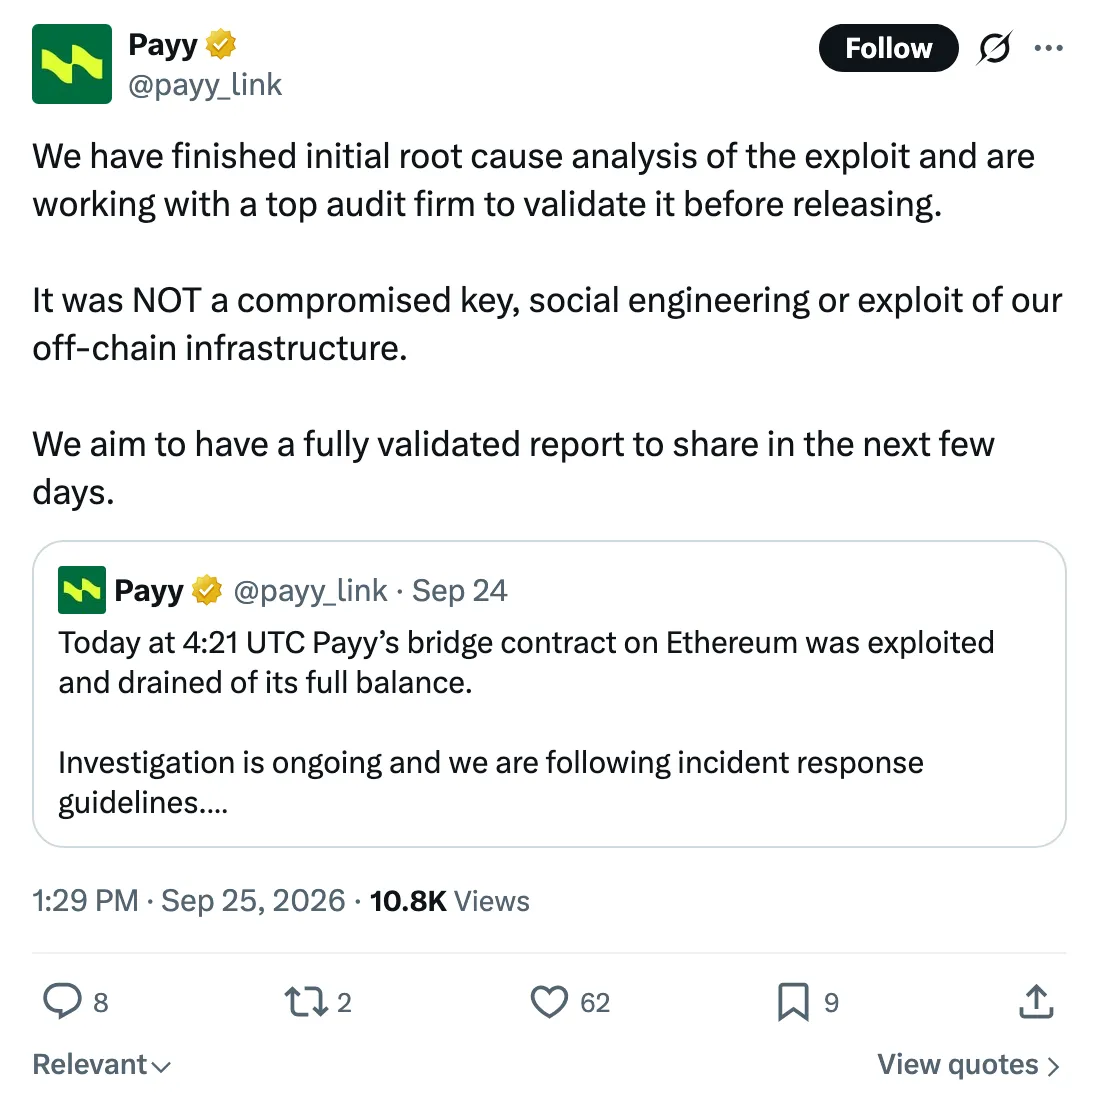This screenshot has height=1105, width=1099.
Task: Click the verified badge in quoted post
Action: click(x=207, y=590)
